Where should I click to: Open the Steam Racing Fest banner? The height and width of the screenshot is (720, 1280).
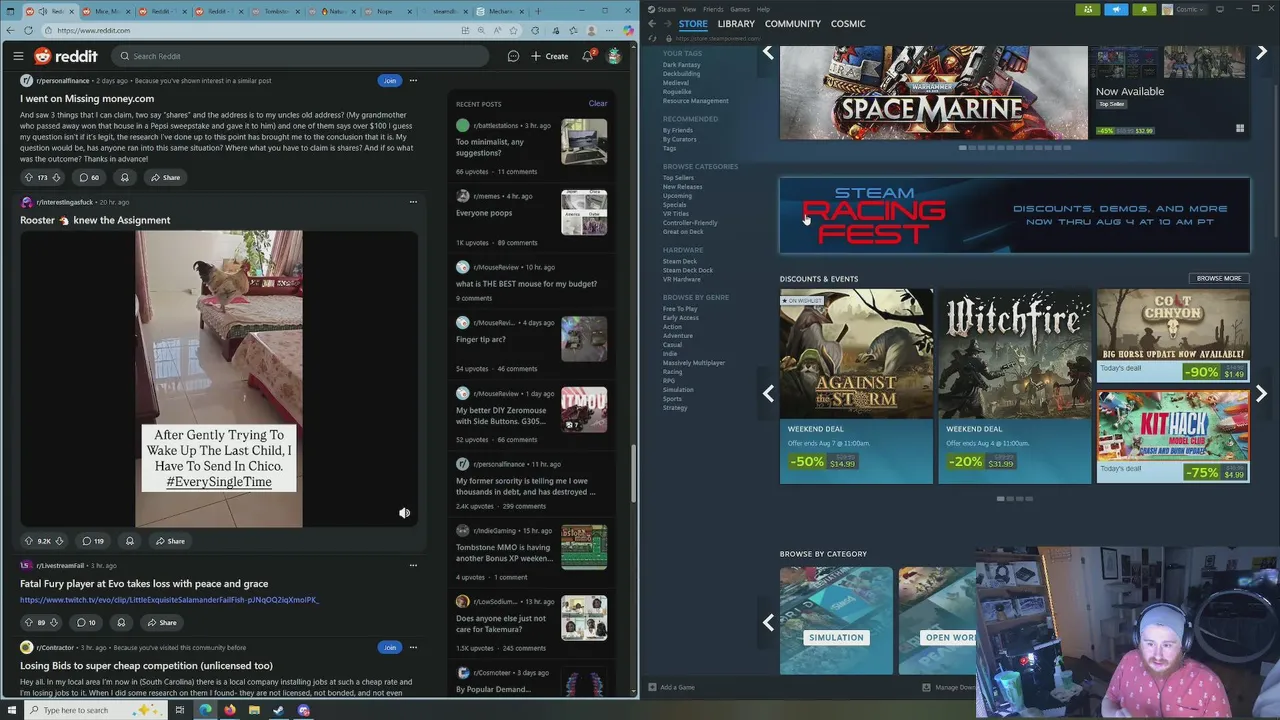[1014, 215]
